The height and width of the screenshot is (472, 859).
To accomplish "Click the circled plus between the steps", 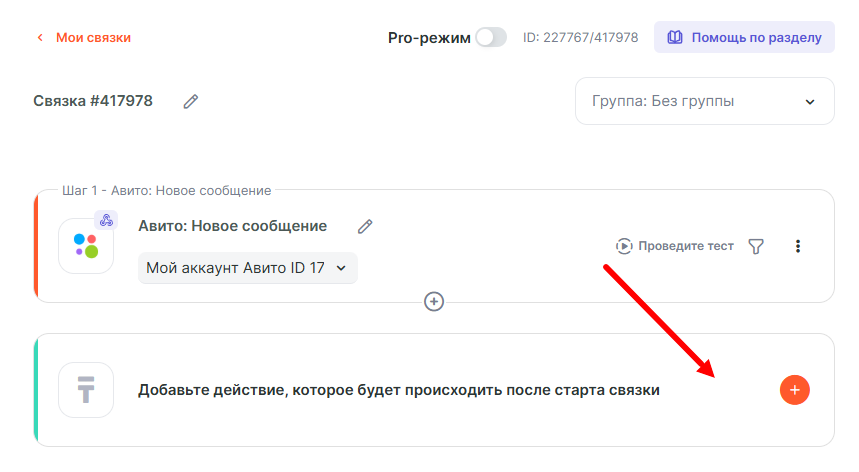I will pos(434,301).
